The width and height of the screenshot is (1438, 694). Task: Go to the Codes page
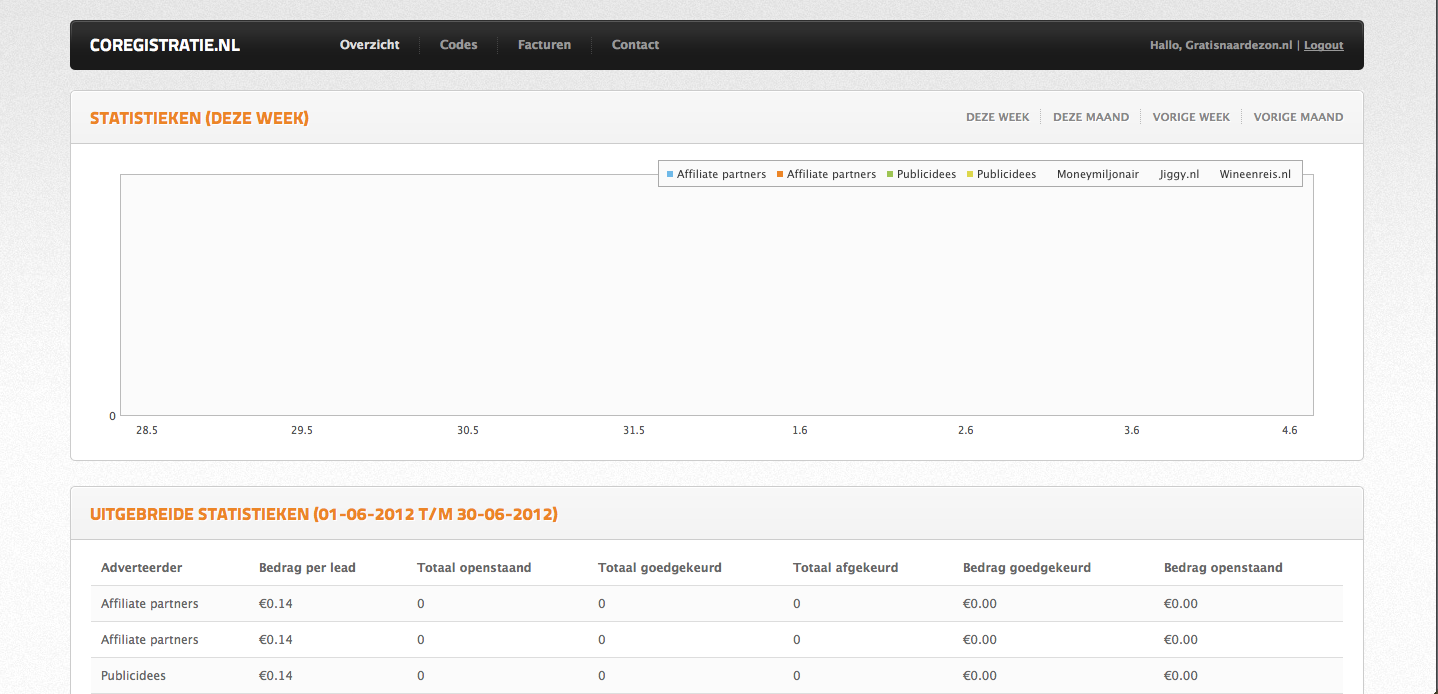click(x=459, y=45)
